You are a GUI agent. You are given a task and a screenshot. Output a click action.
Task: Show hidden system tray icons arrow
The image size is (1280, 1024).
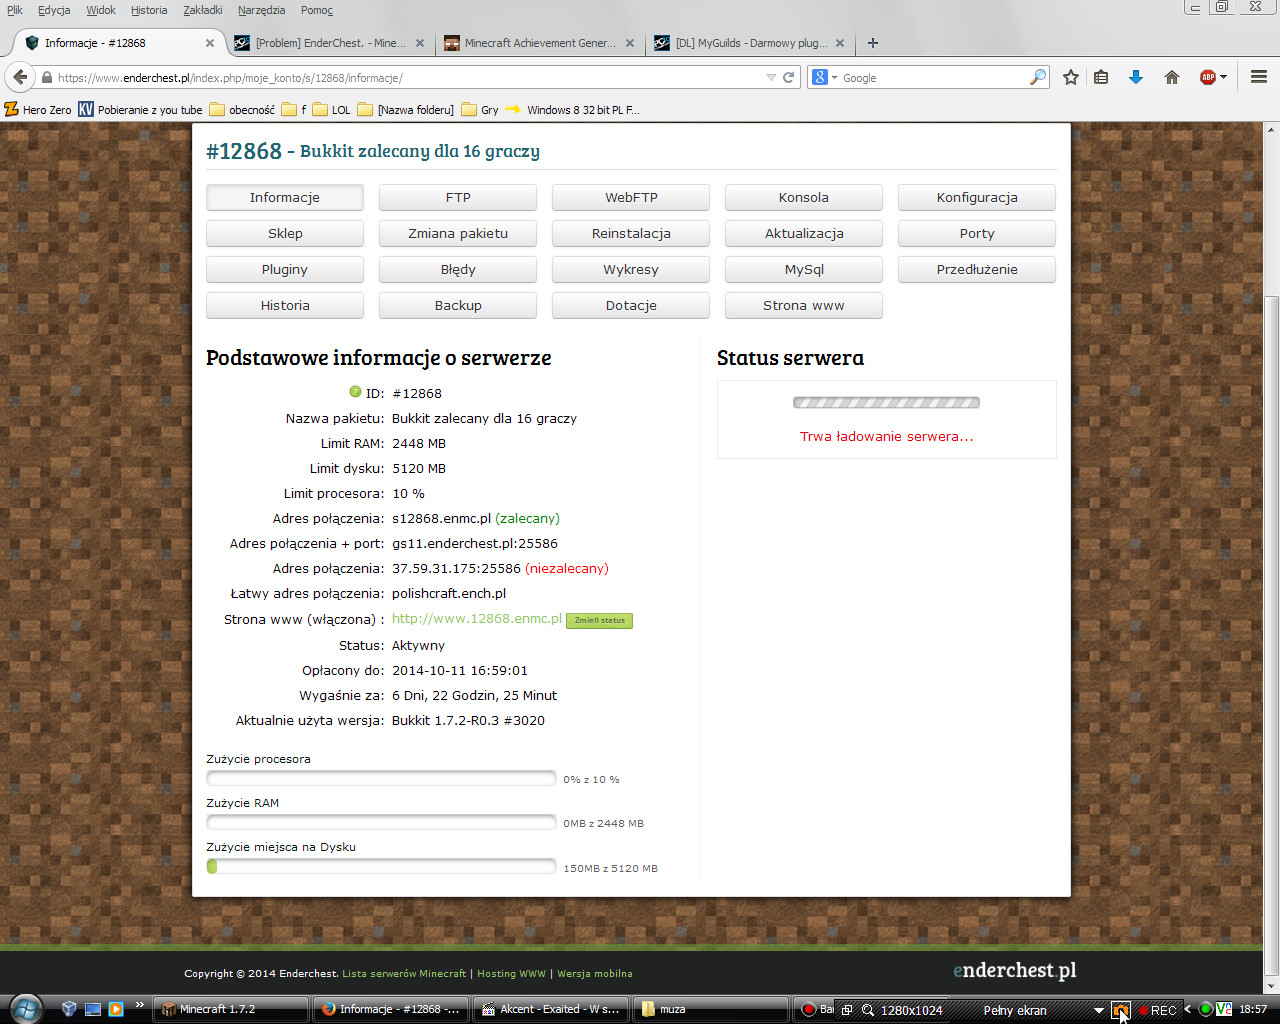point(1188,1009)
